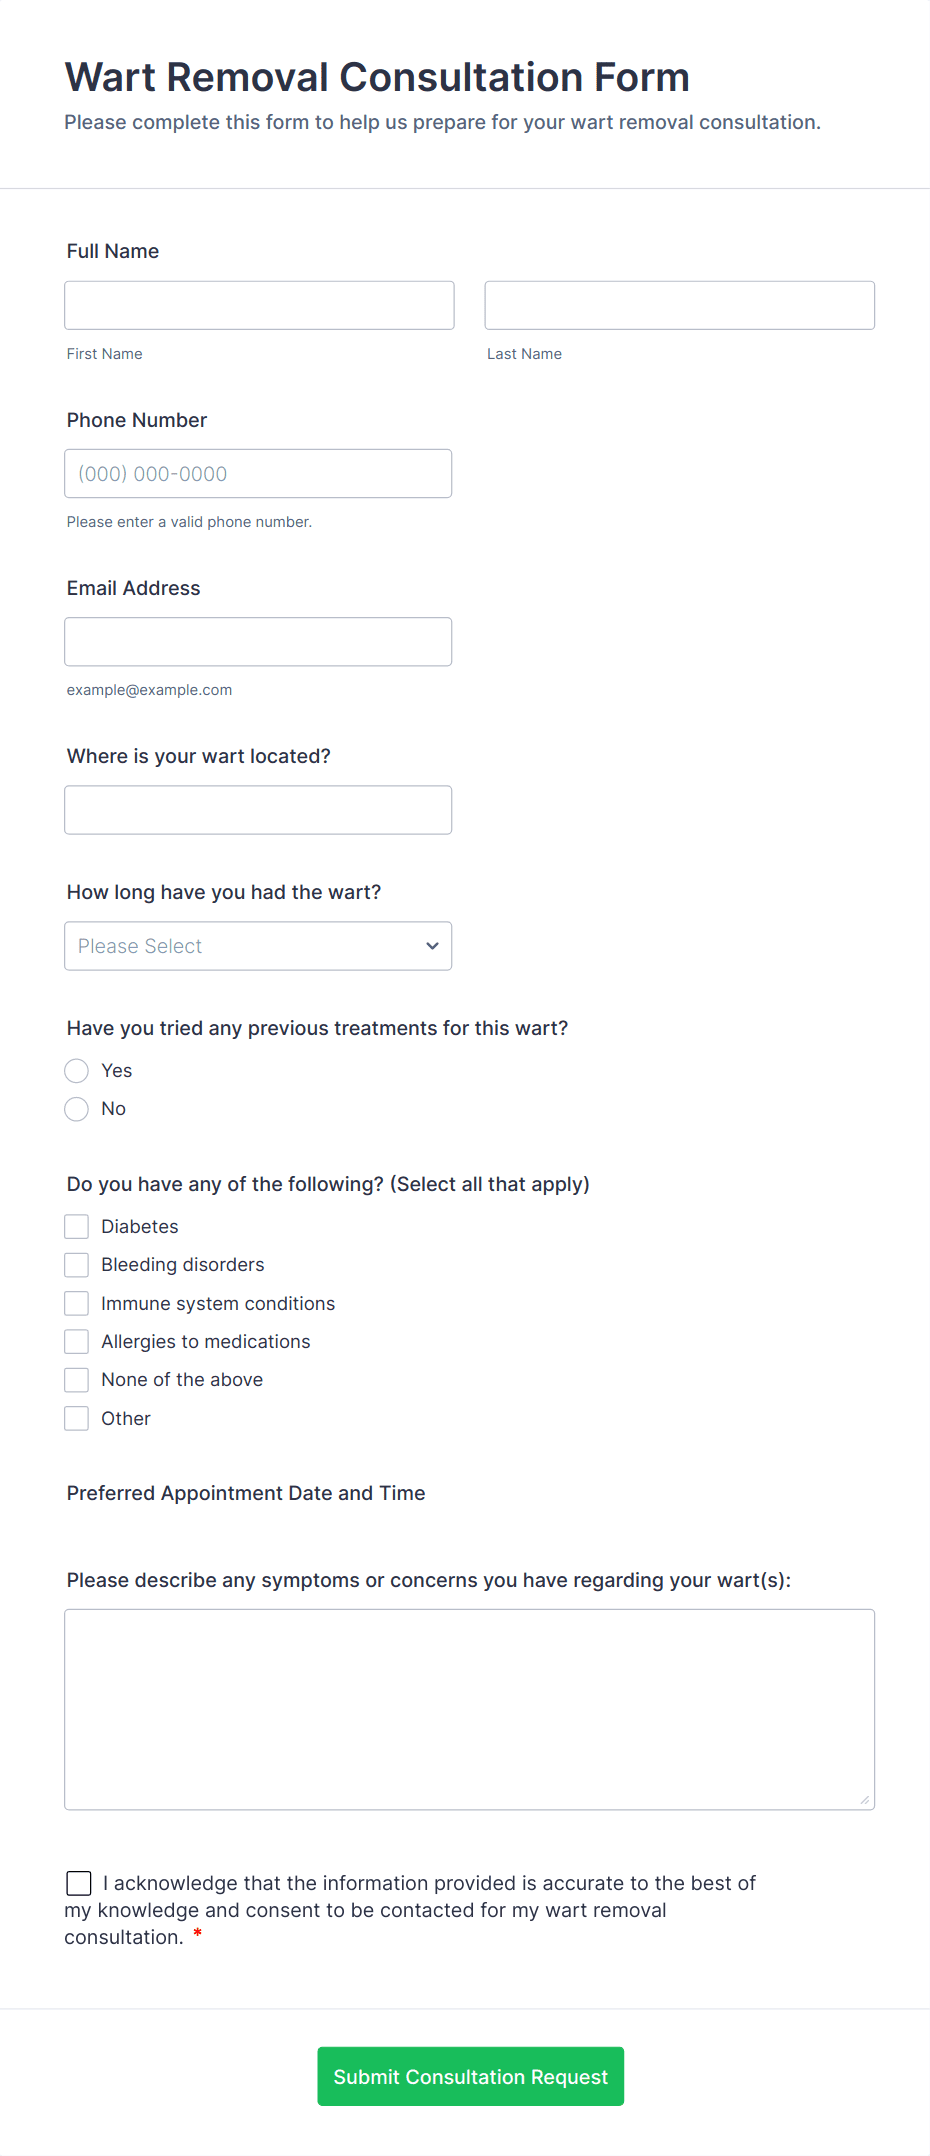
Task: Select None of the above checkbox
Action: (77, 1379)
